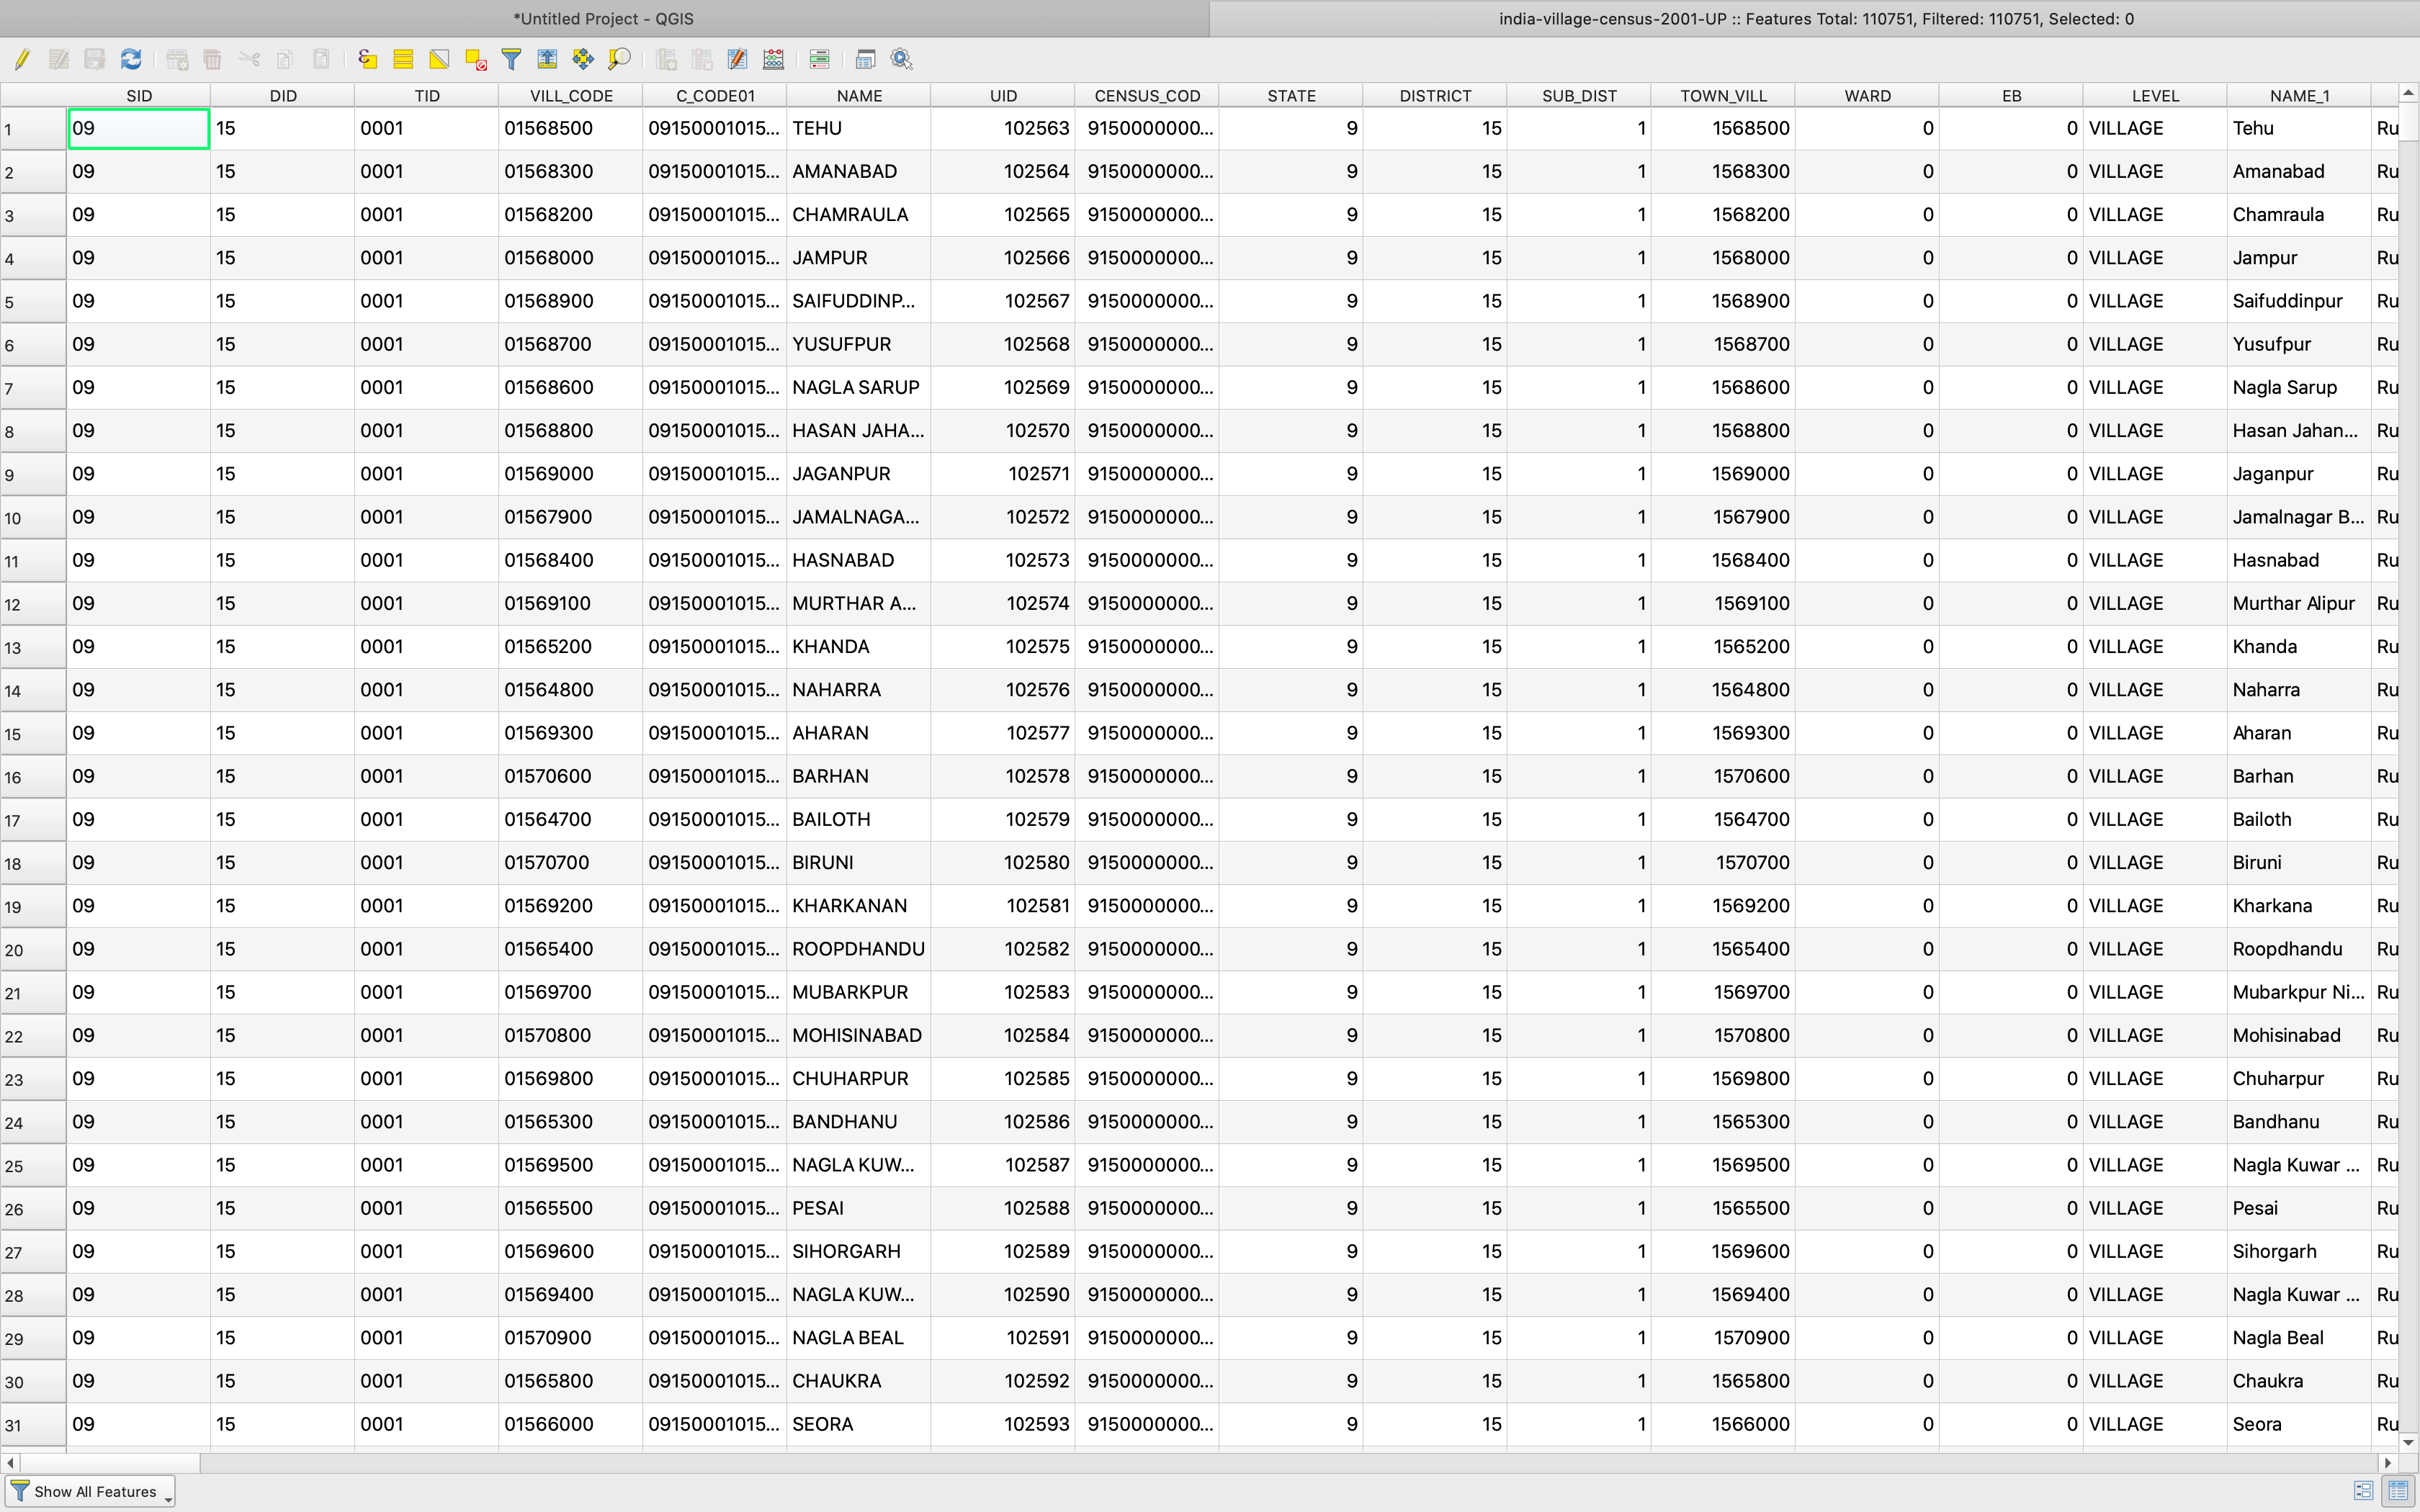Open conditional formatting icon
The height and width of the screenshot is (1512, 2420).
[x=819, y=59]
